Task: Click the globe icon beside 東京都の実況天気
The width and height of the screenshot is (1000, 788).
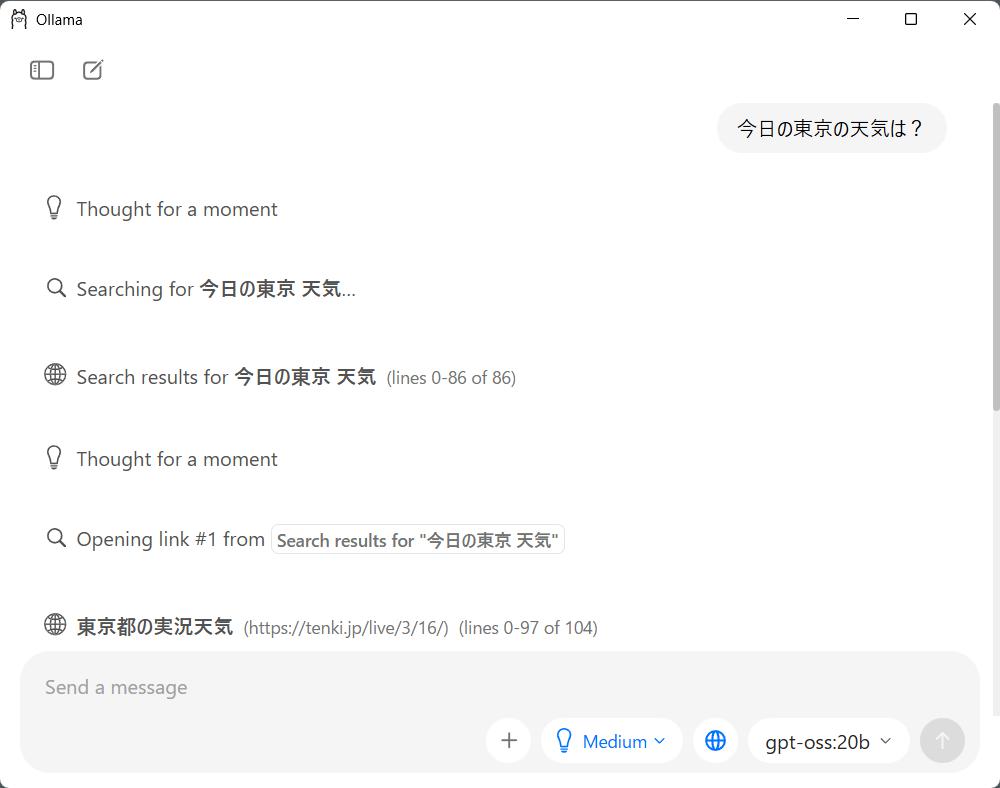Action: point(55,624)
